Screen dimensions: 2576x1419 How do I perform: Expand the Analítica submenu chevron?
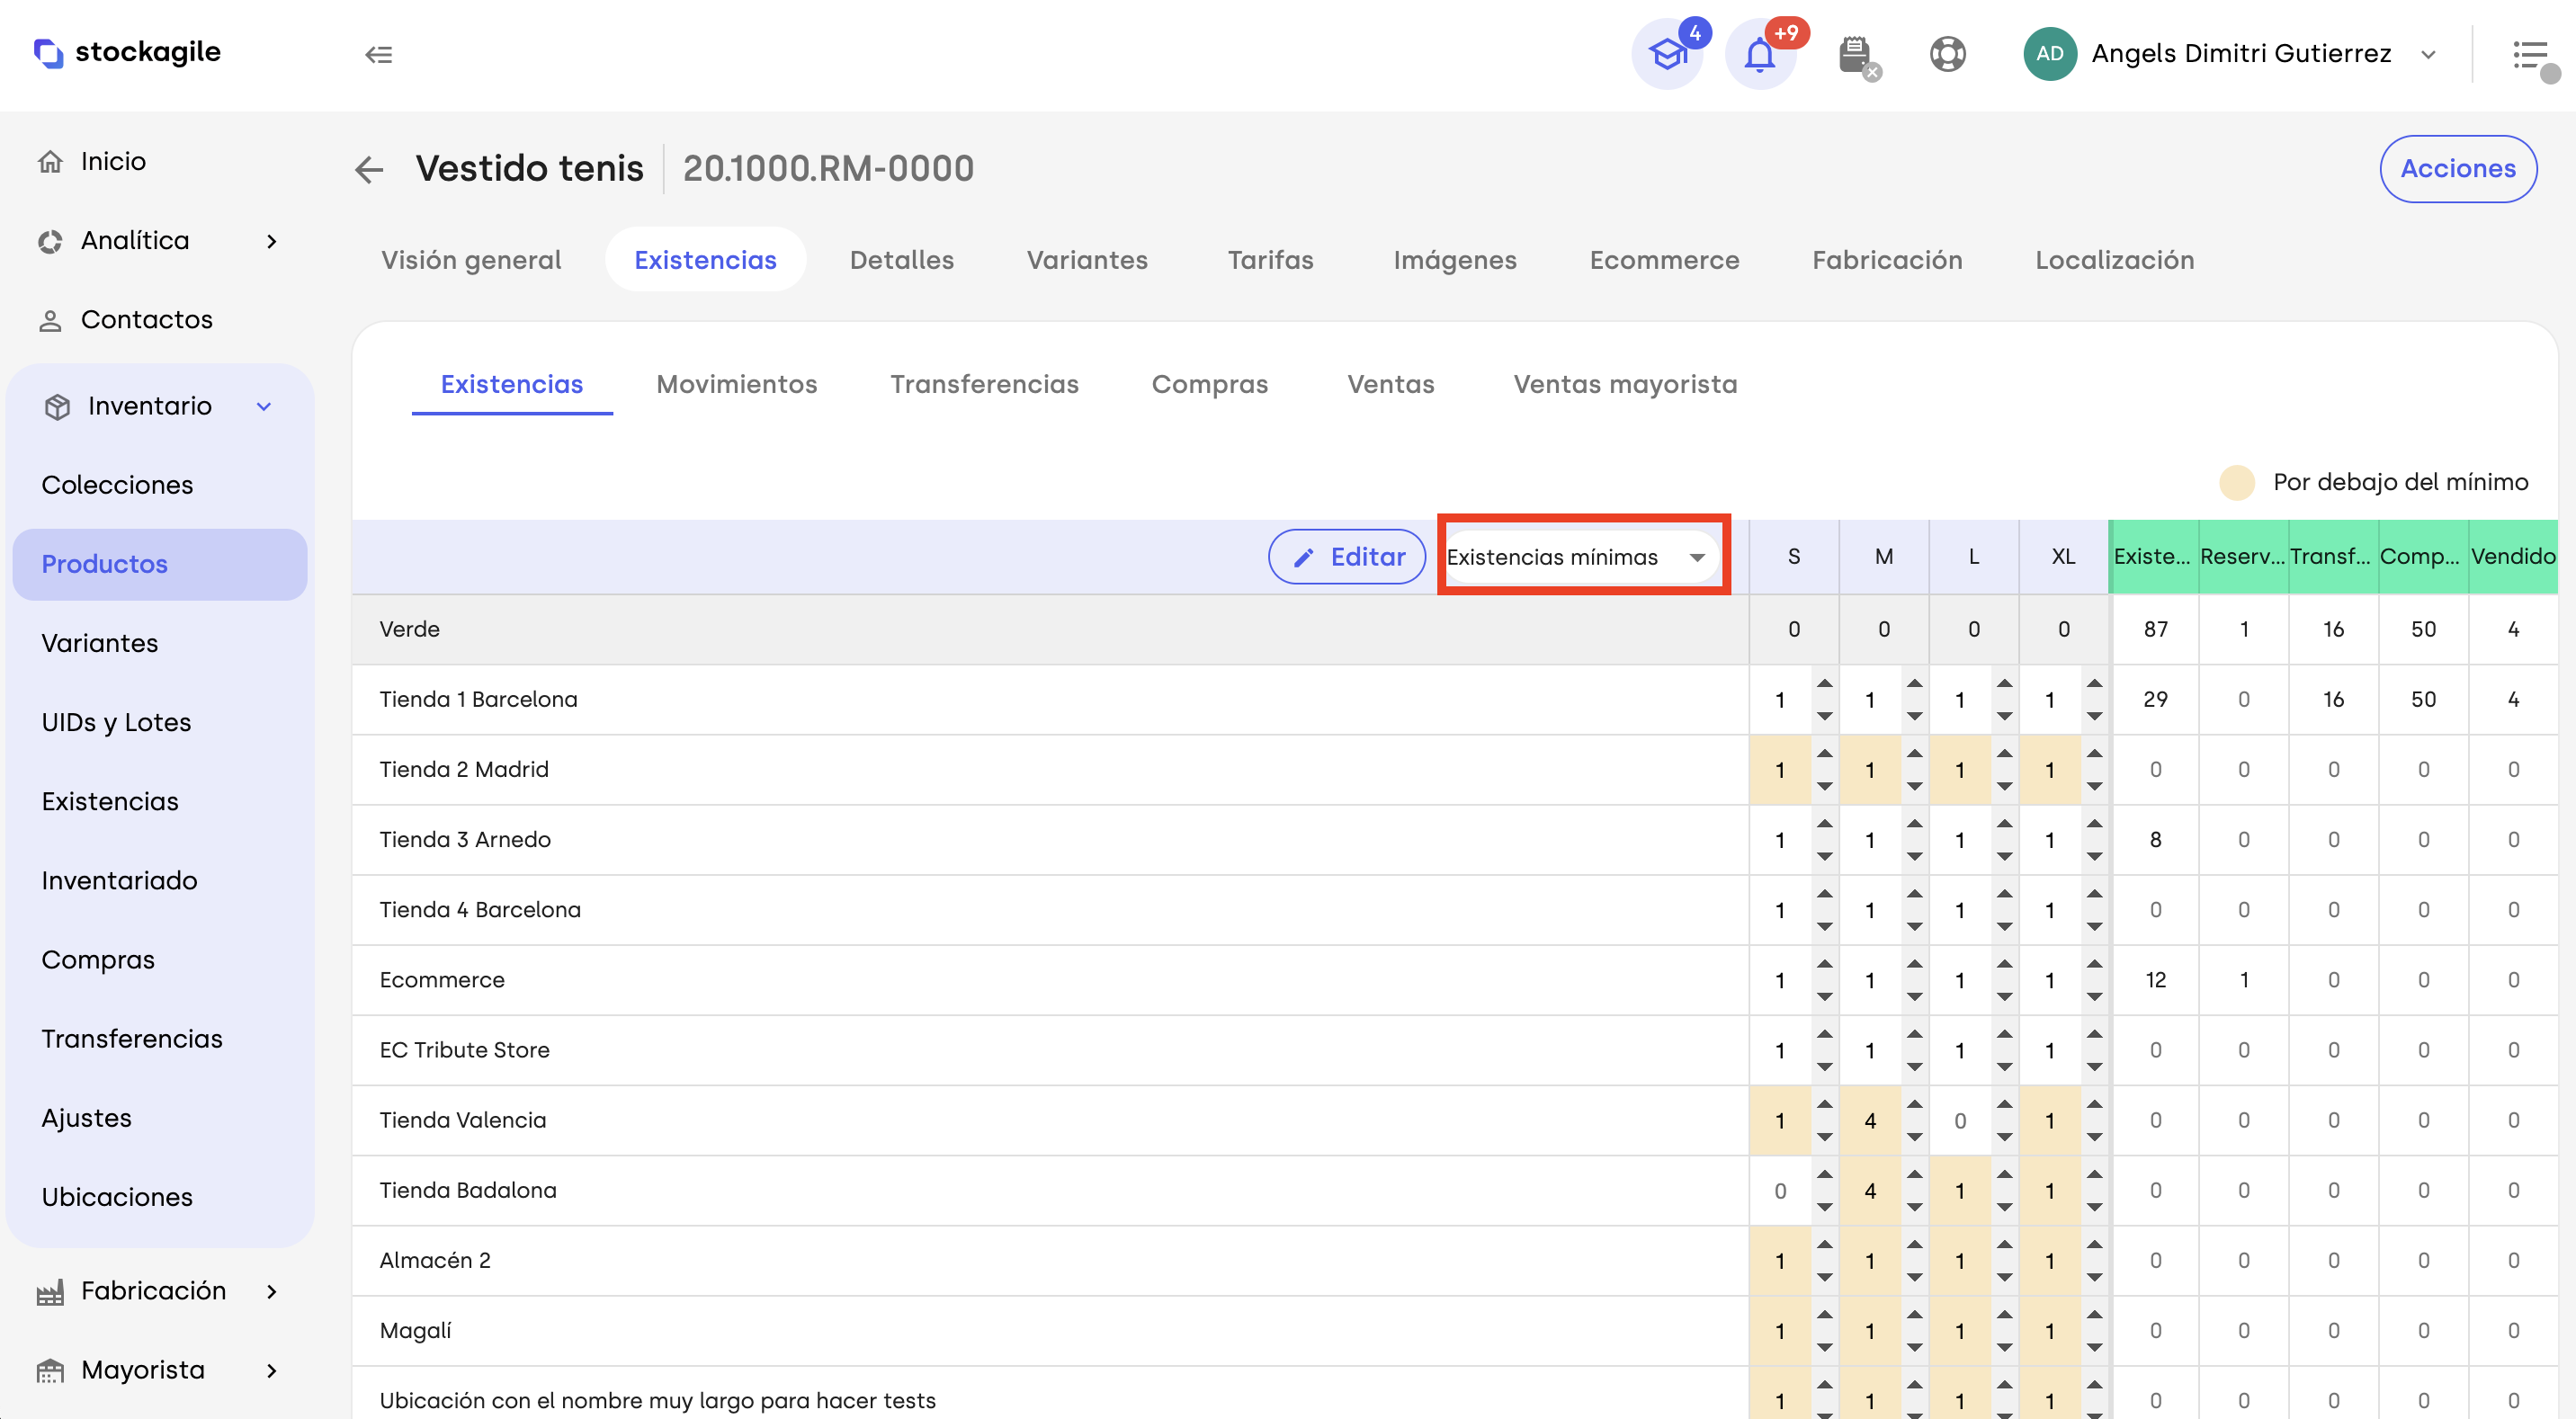(271, 241)
